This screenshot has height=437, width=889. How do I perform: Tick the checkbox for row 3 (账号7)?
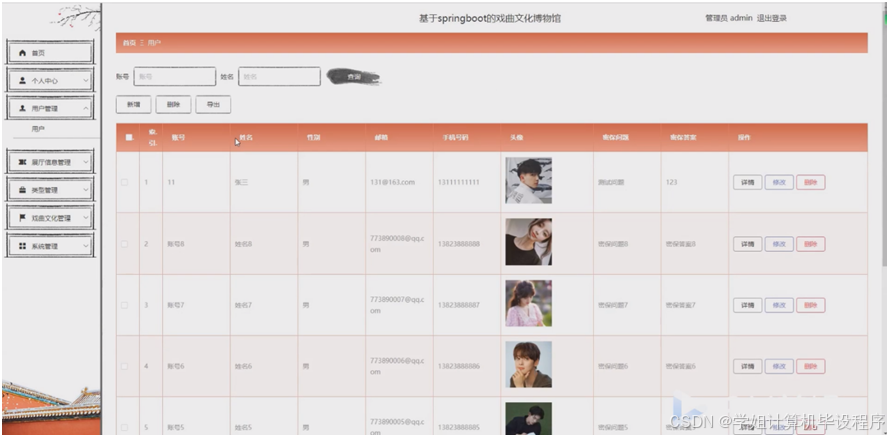(125, 305)
